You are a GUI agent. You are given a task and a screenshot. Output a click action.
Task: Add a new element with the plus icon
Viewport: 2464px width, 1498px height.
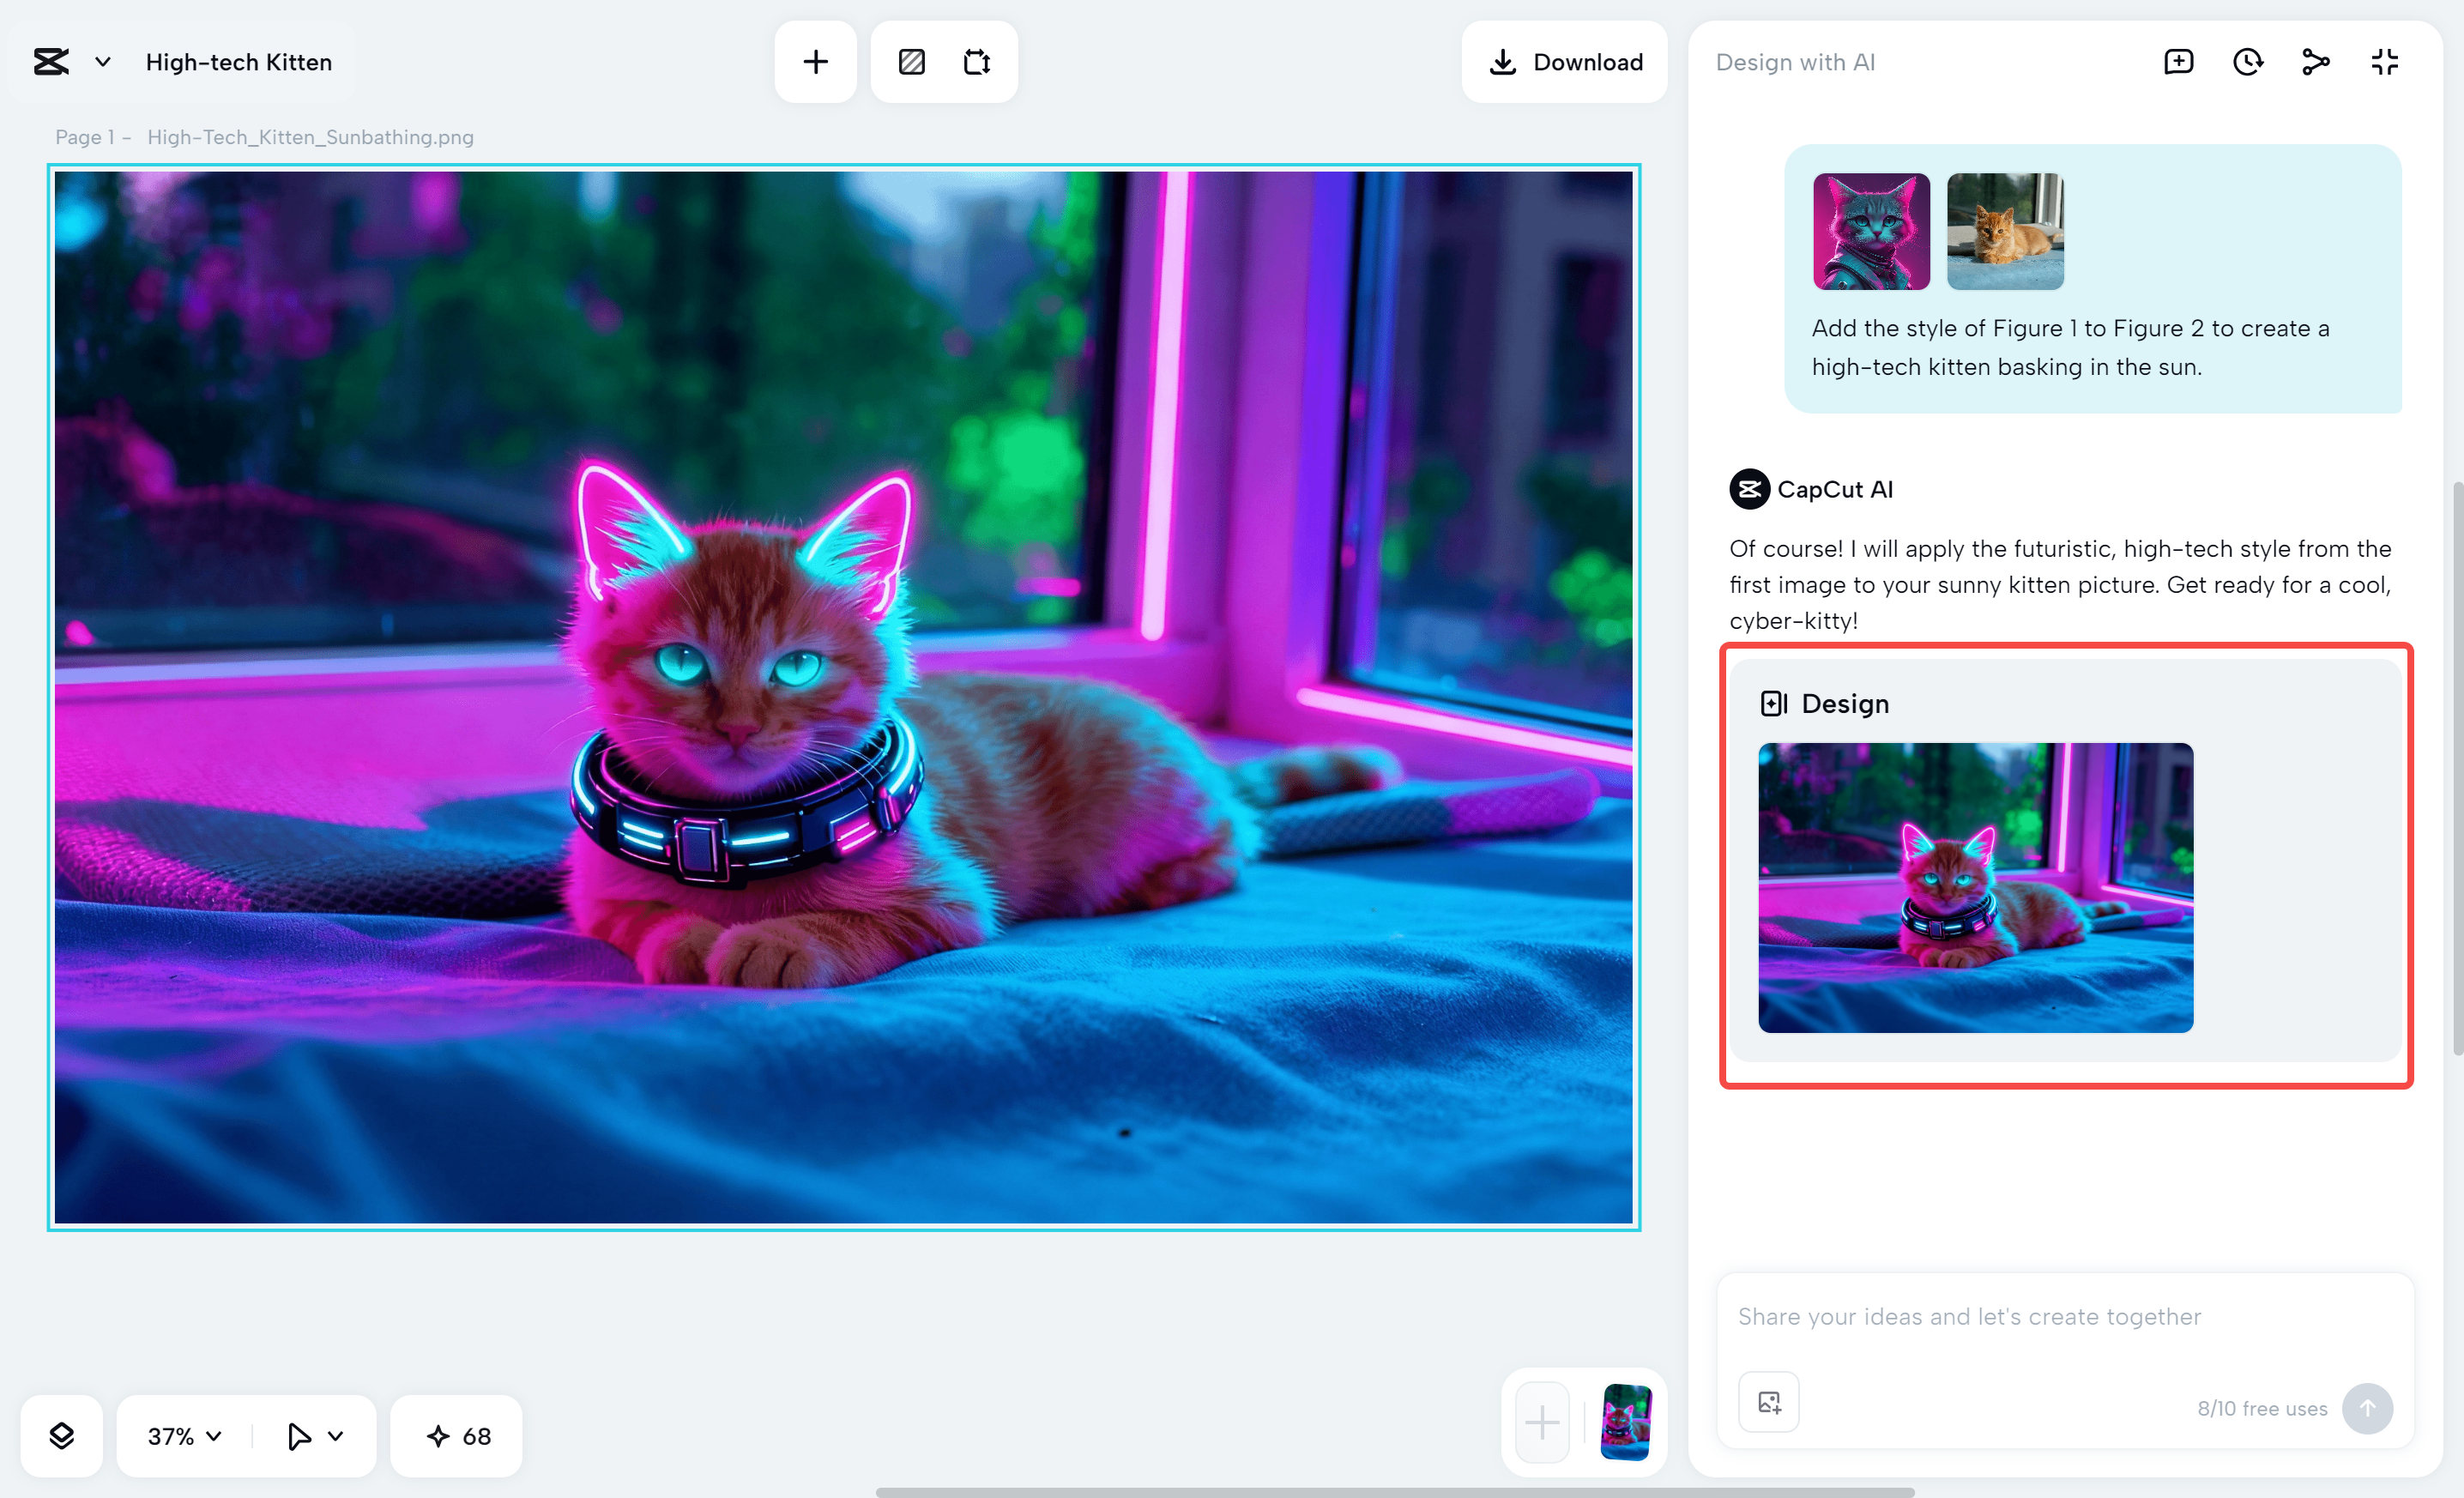[x=815, y=61]
